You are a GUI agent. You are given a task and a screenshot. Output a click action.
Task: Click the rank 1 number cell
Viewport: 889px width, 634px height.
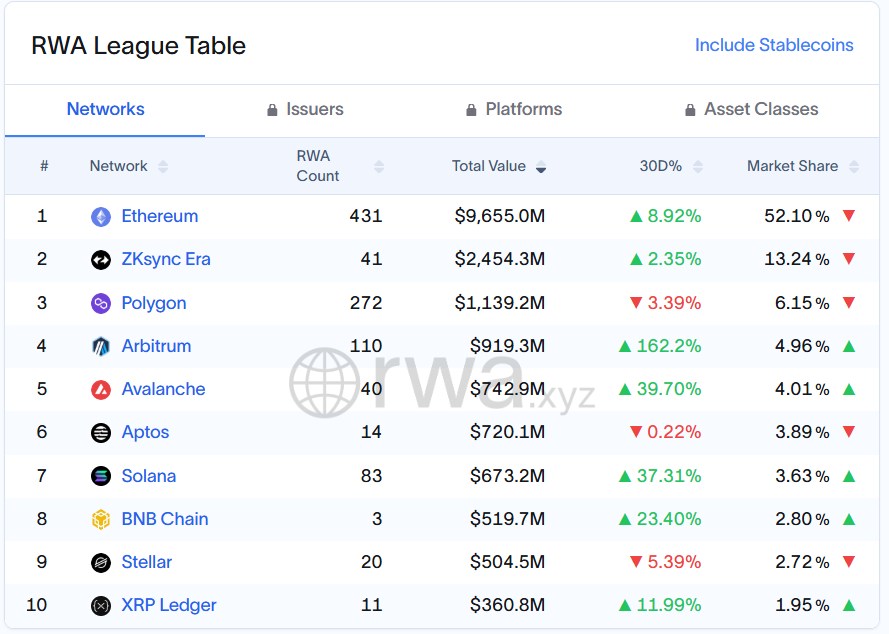[x=42, y=216]
